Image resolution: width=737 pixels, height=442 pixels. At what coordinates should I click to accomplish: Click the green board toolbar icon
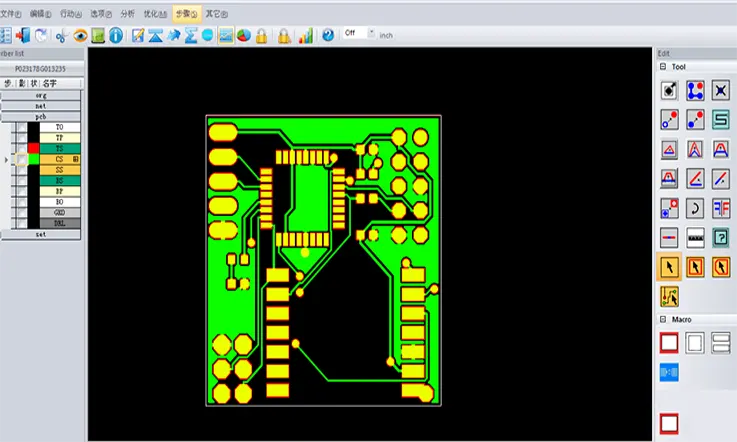[98, 36]
